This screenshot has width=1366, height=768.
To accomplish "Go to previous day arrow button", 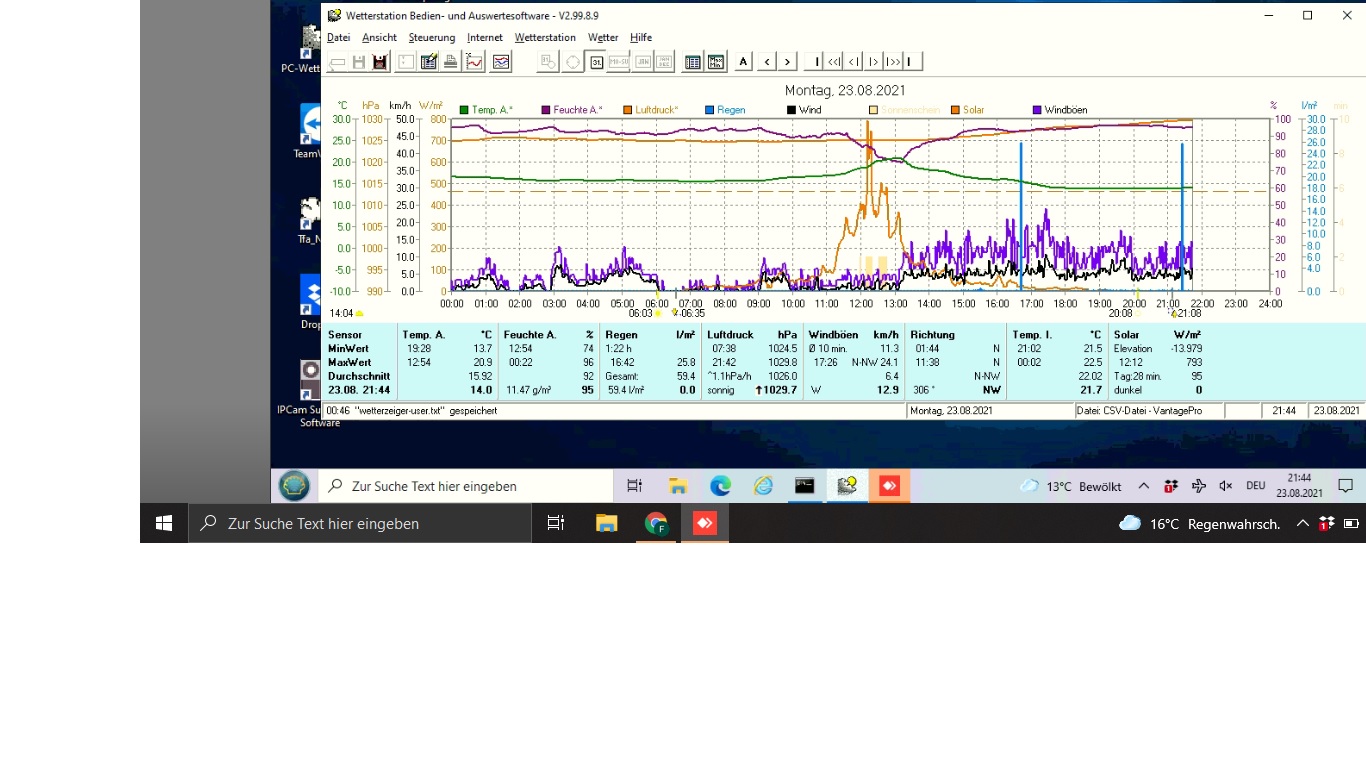I will pyautogui.click(x=767, y=62).
